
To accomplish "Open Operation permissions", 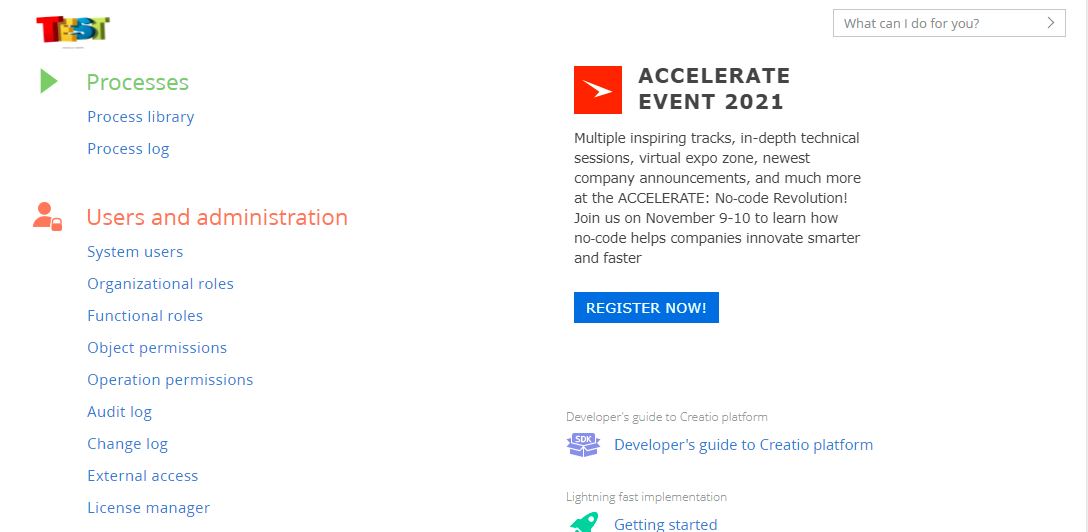I will tap(170, 379).
